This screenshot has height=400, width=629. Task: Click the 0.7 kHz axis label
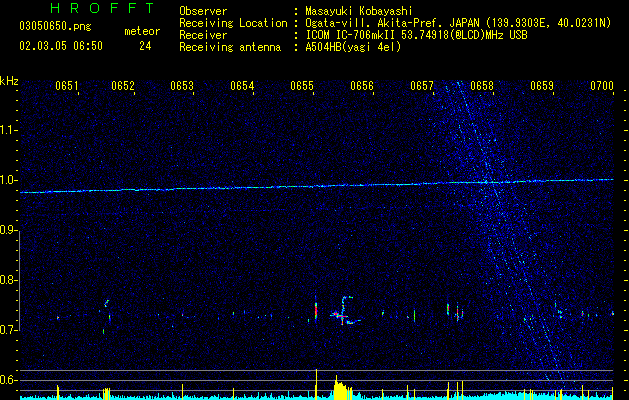click(x=8, y=330)
